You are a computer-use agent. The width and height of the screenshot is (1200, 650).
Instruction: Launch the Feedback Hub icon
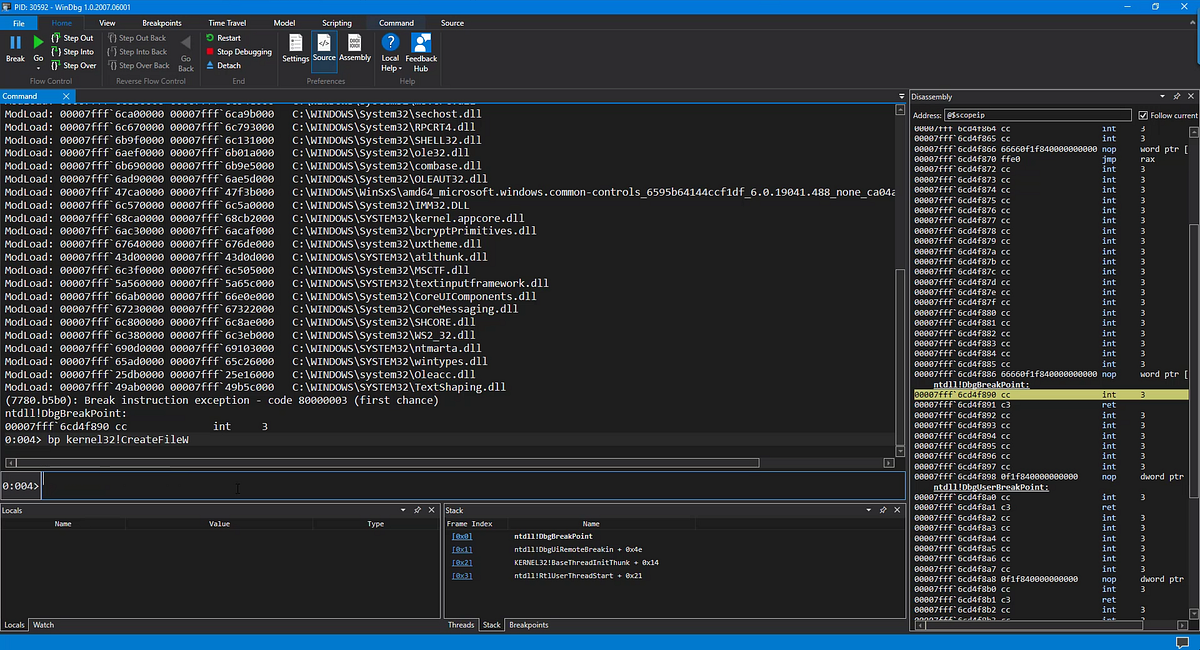point(421,44)
